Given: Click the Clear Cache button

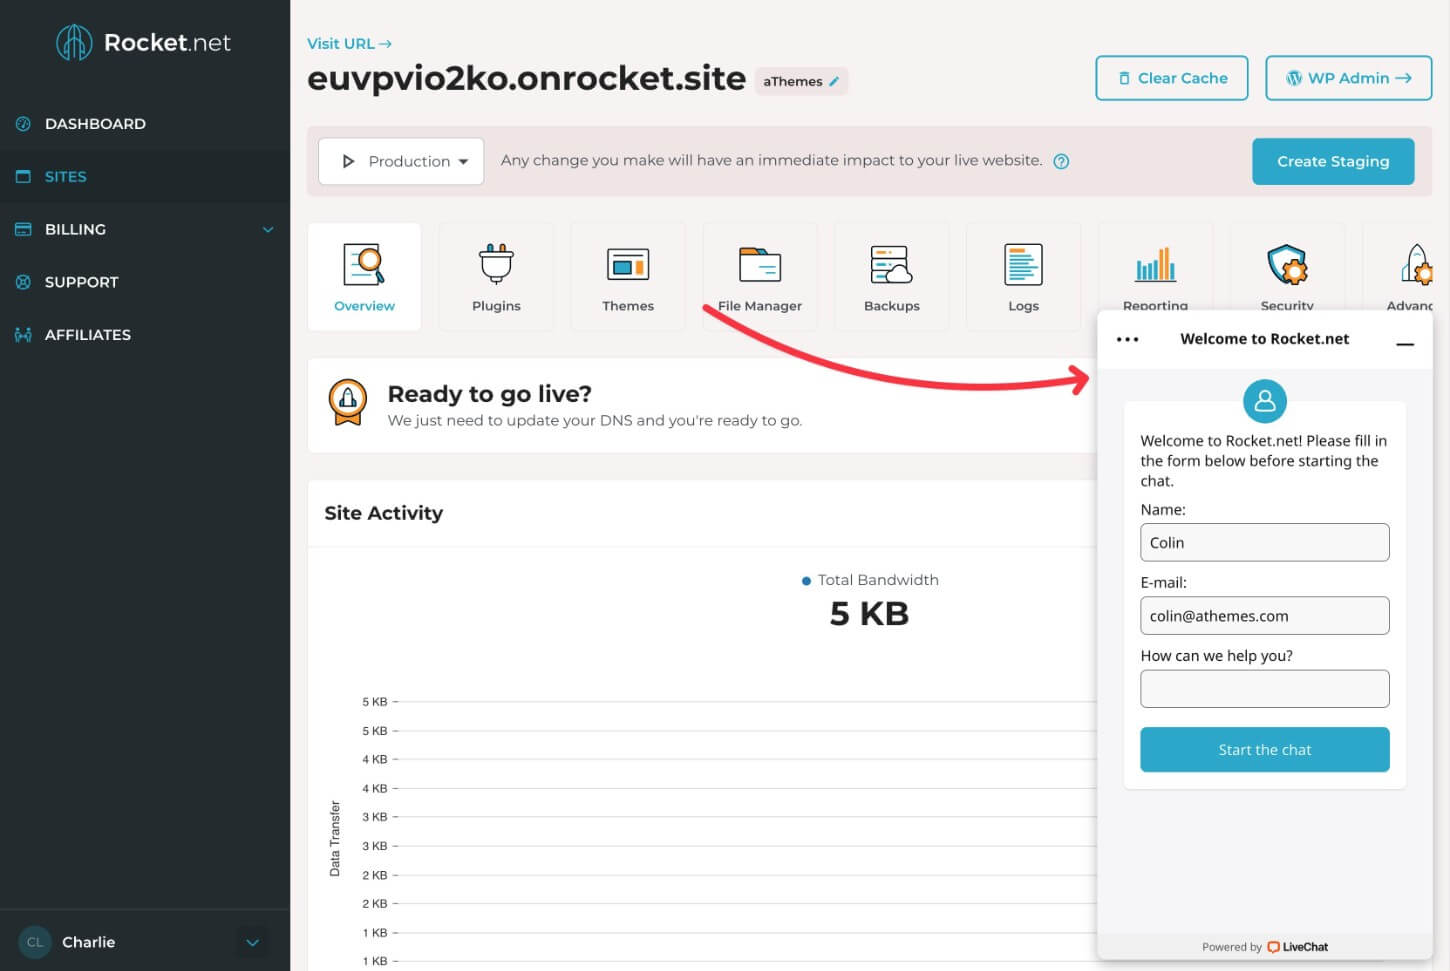Looking at the screenshot, I should (1172, 78).
